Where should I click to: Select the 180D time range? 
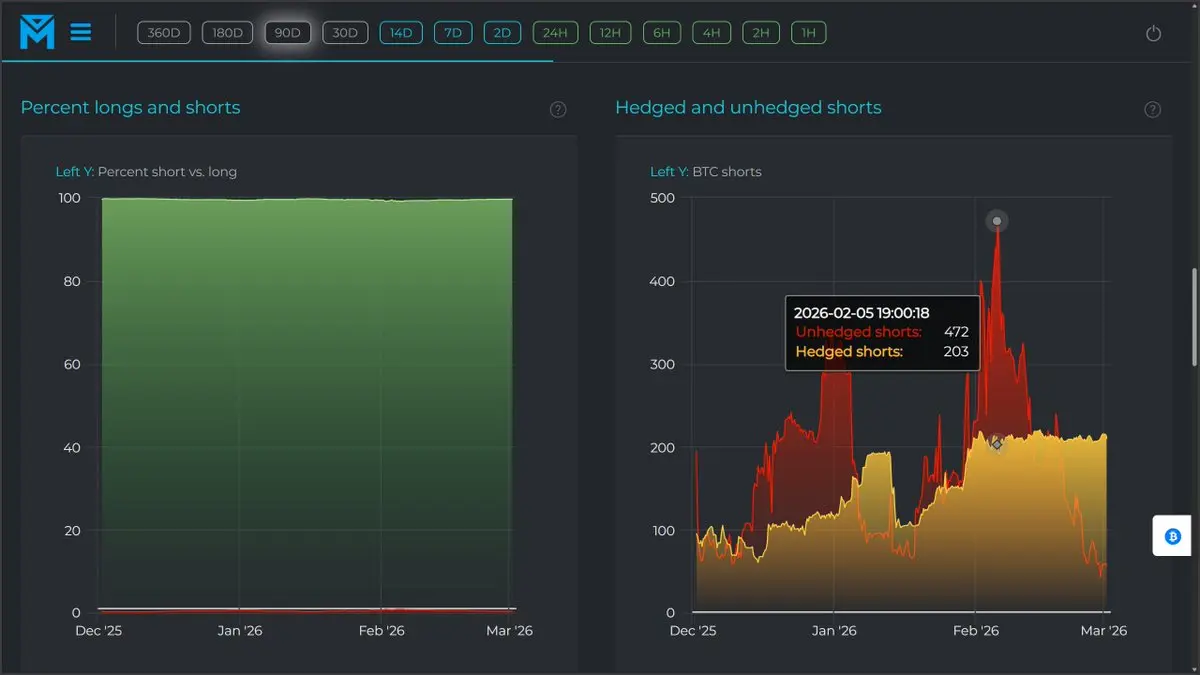227,33
